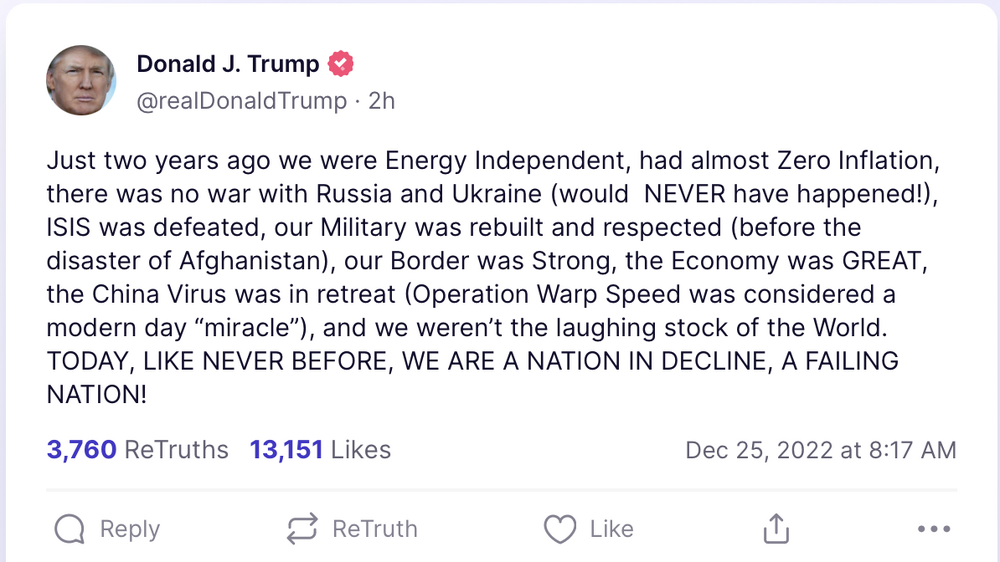
Task: Click the ReTruth arrows icon
Action: [301, 529]
